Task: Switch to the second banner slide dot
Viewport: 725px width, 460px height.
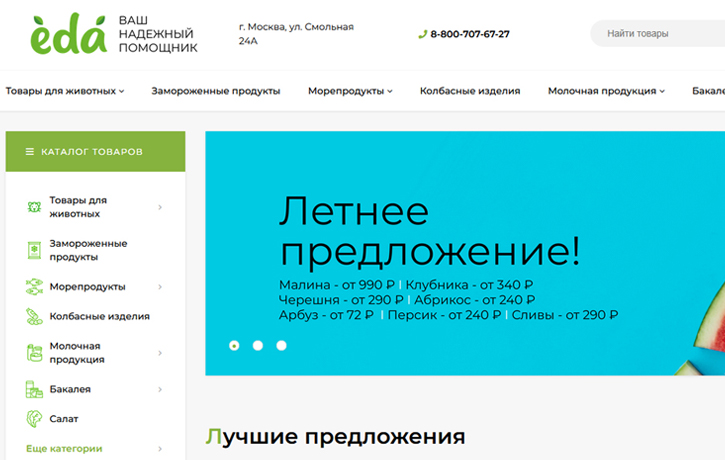Action: 258,345
